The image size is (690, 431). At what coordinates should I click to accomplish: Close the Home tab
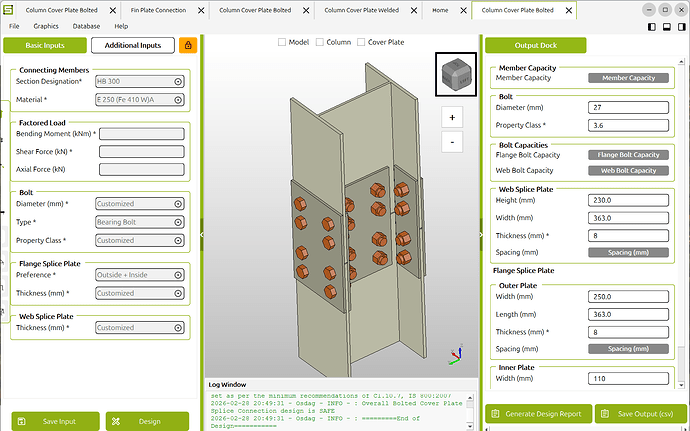coord(463,10)
